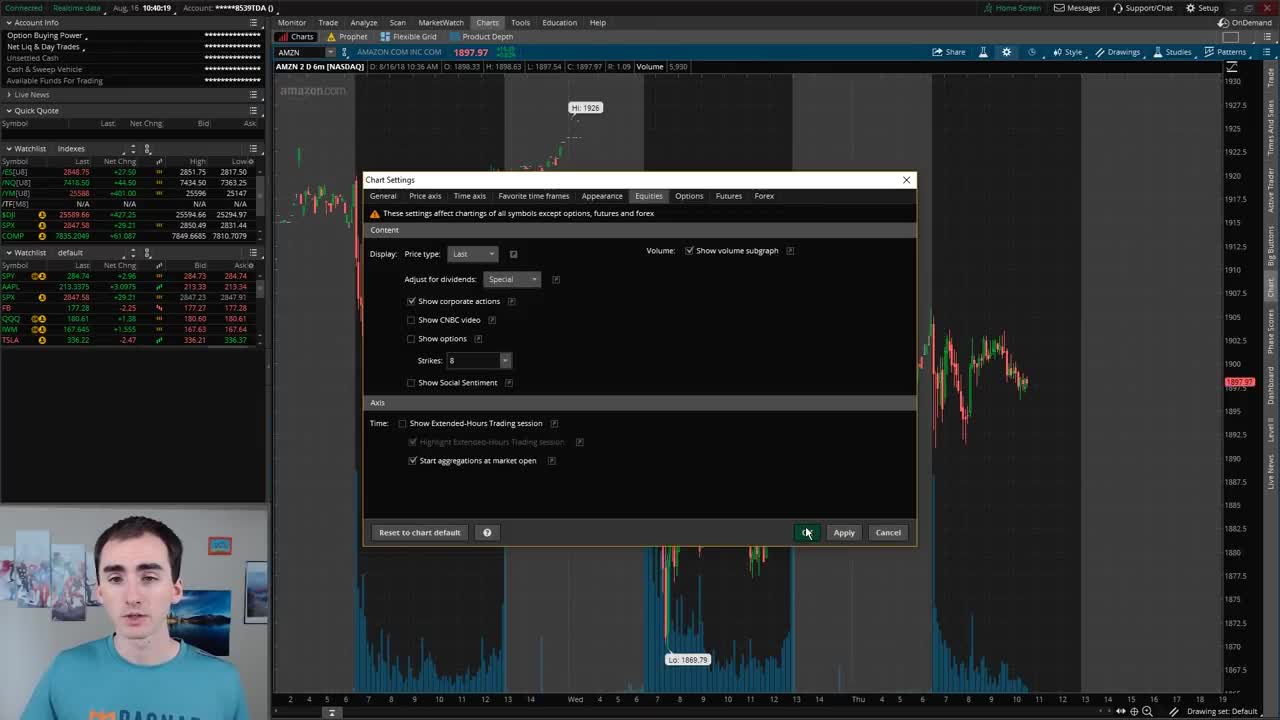
Task: Click Reset to chart default
Action: pos(420,532)
